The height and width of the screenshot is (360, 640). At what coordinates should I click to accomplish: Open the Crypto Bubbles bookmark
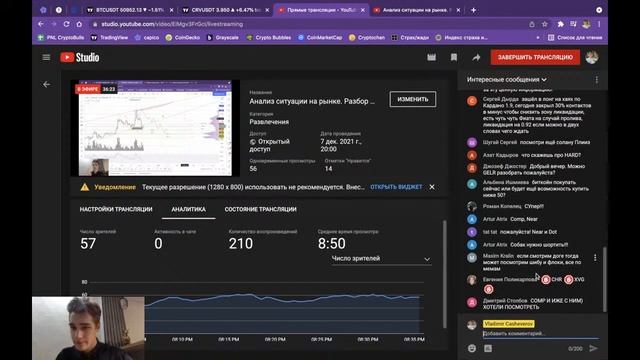tap(269, 38)
